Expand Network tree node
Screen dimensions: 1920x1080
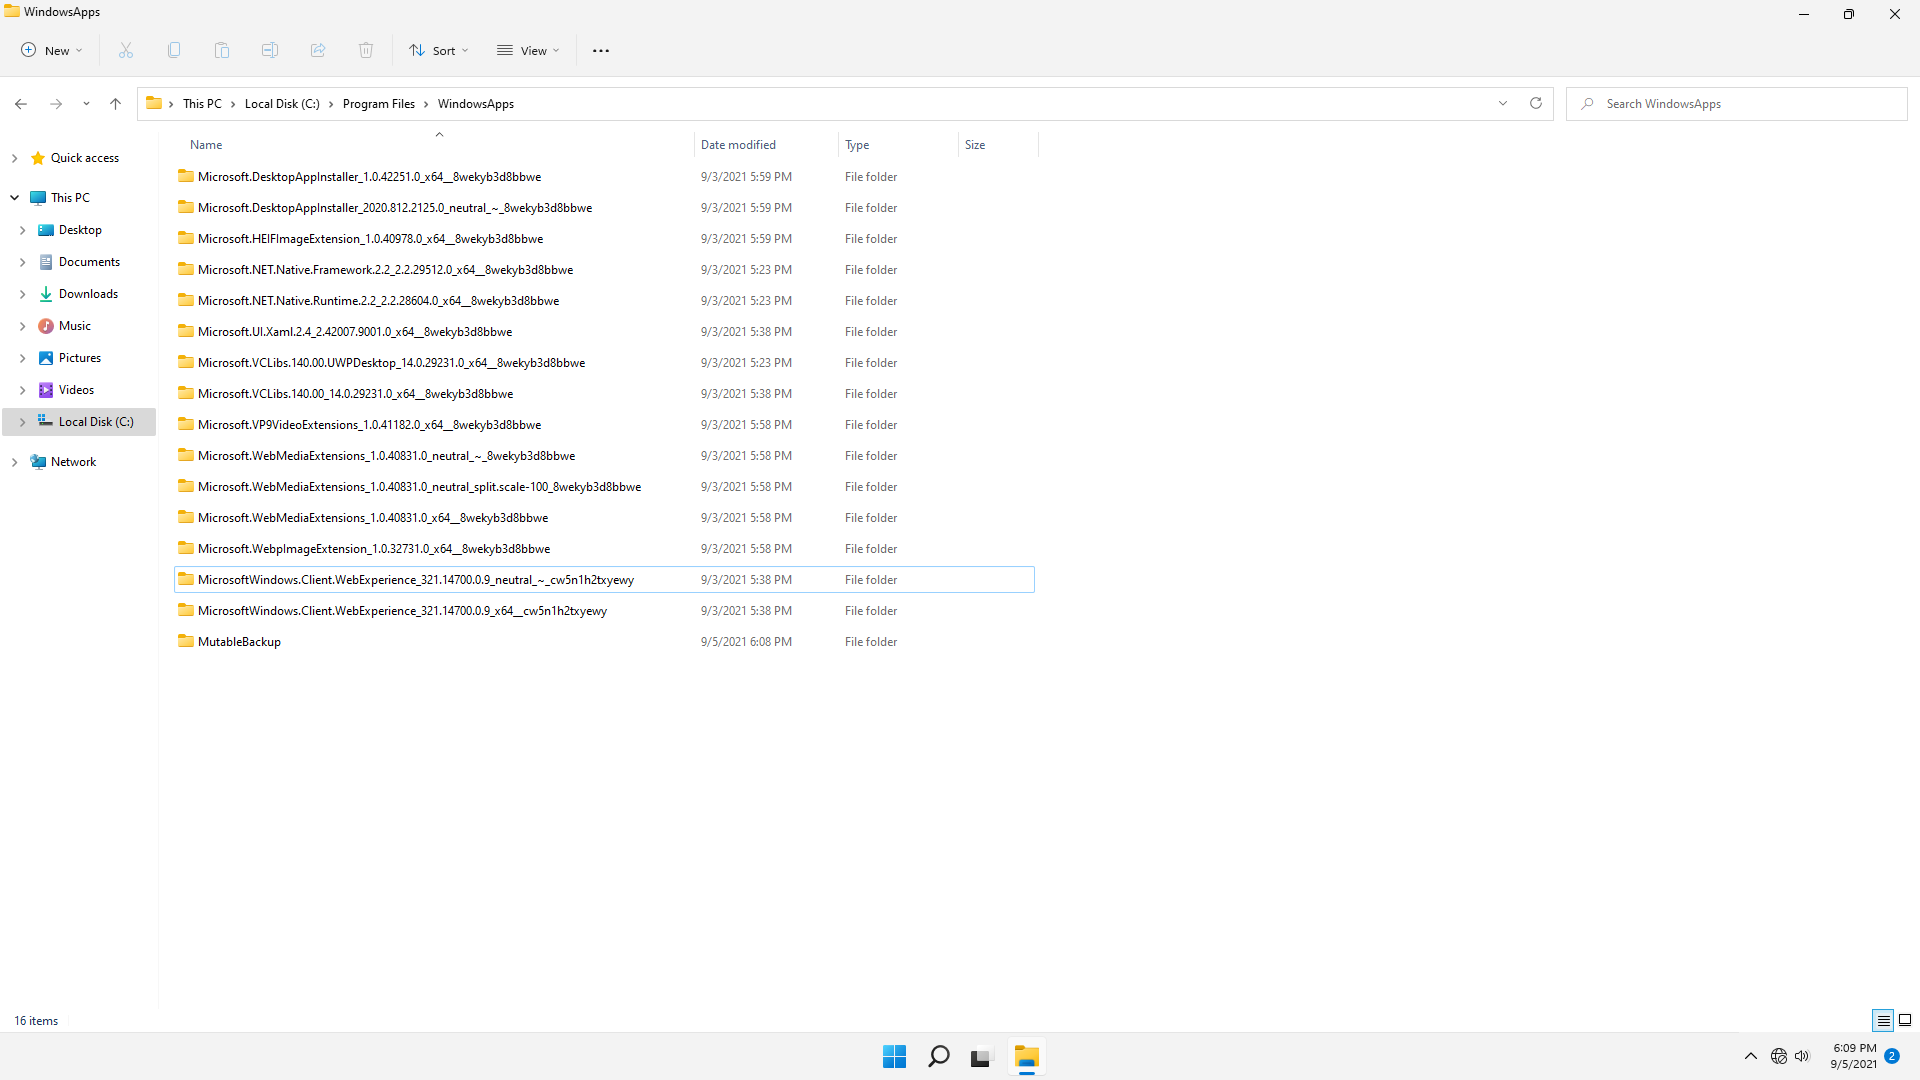click(x=14, y=462)
